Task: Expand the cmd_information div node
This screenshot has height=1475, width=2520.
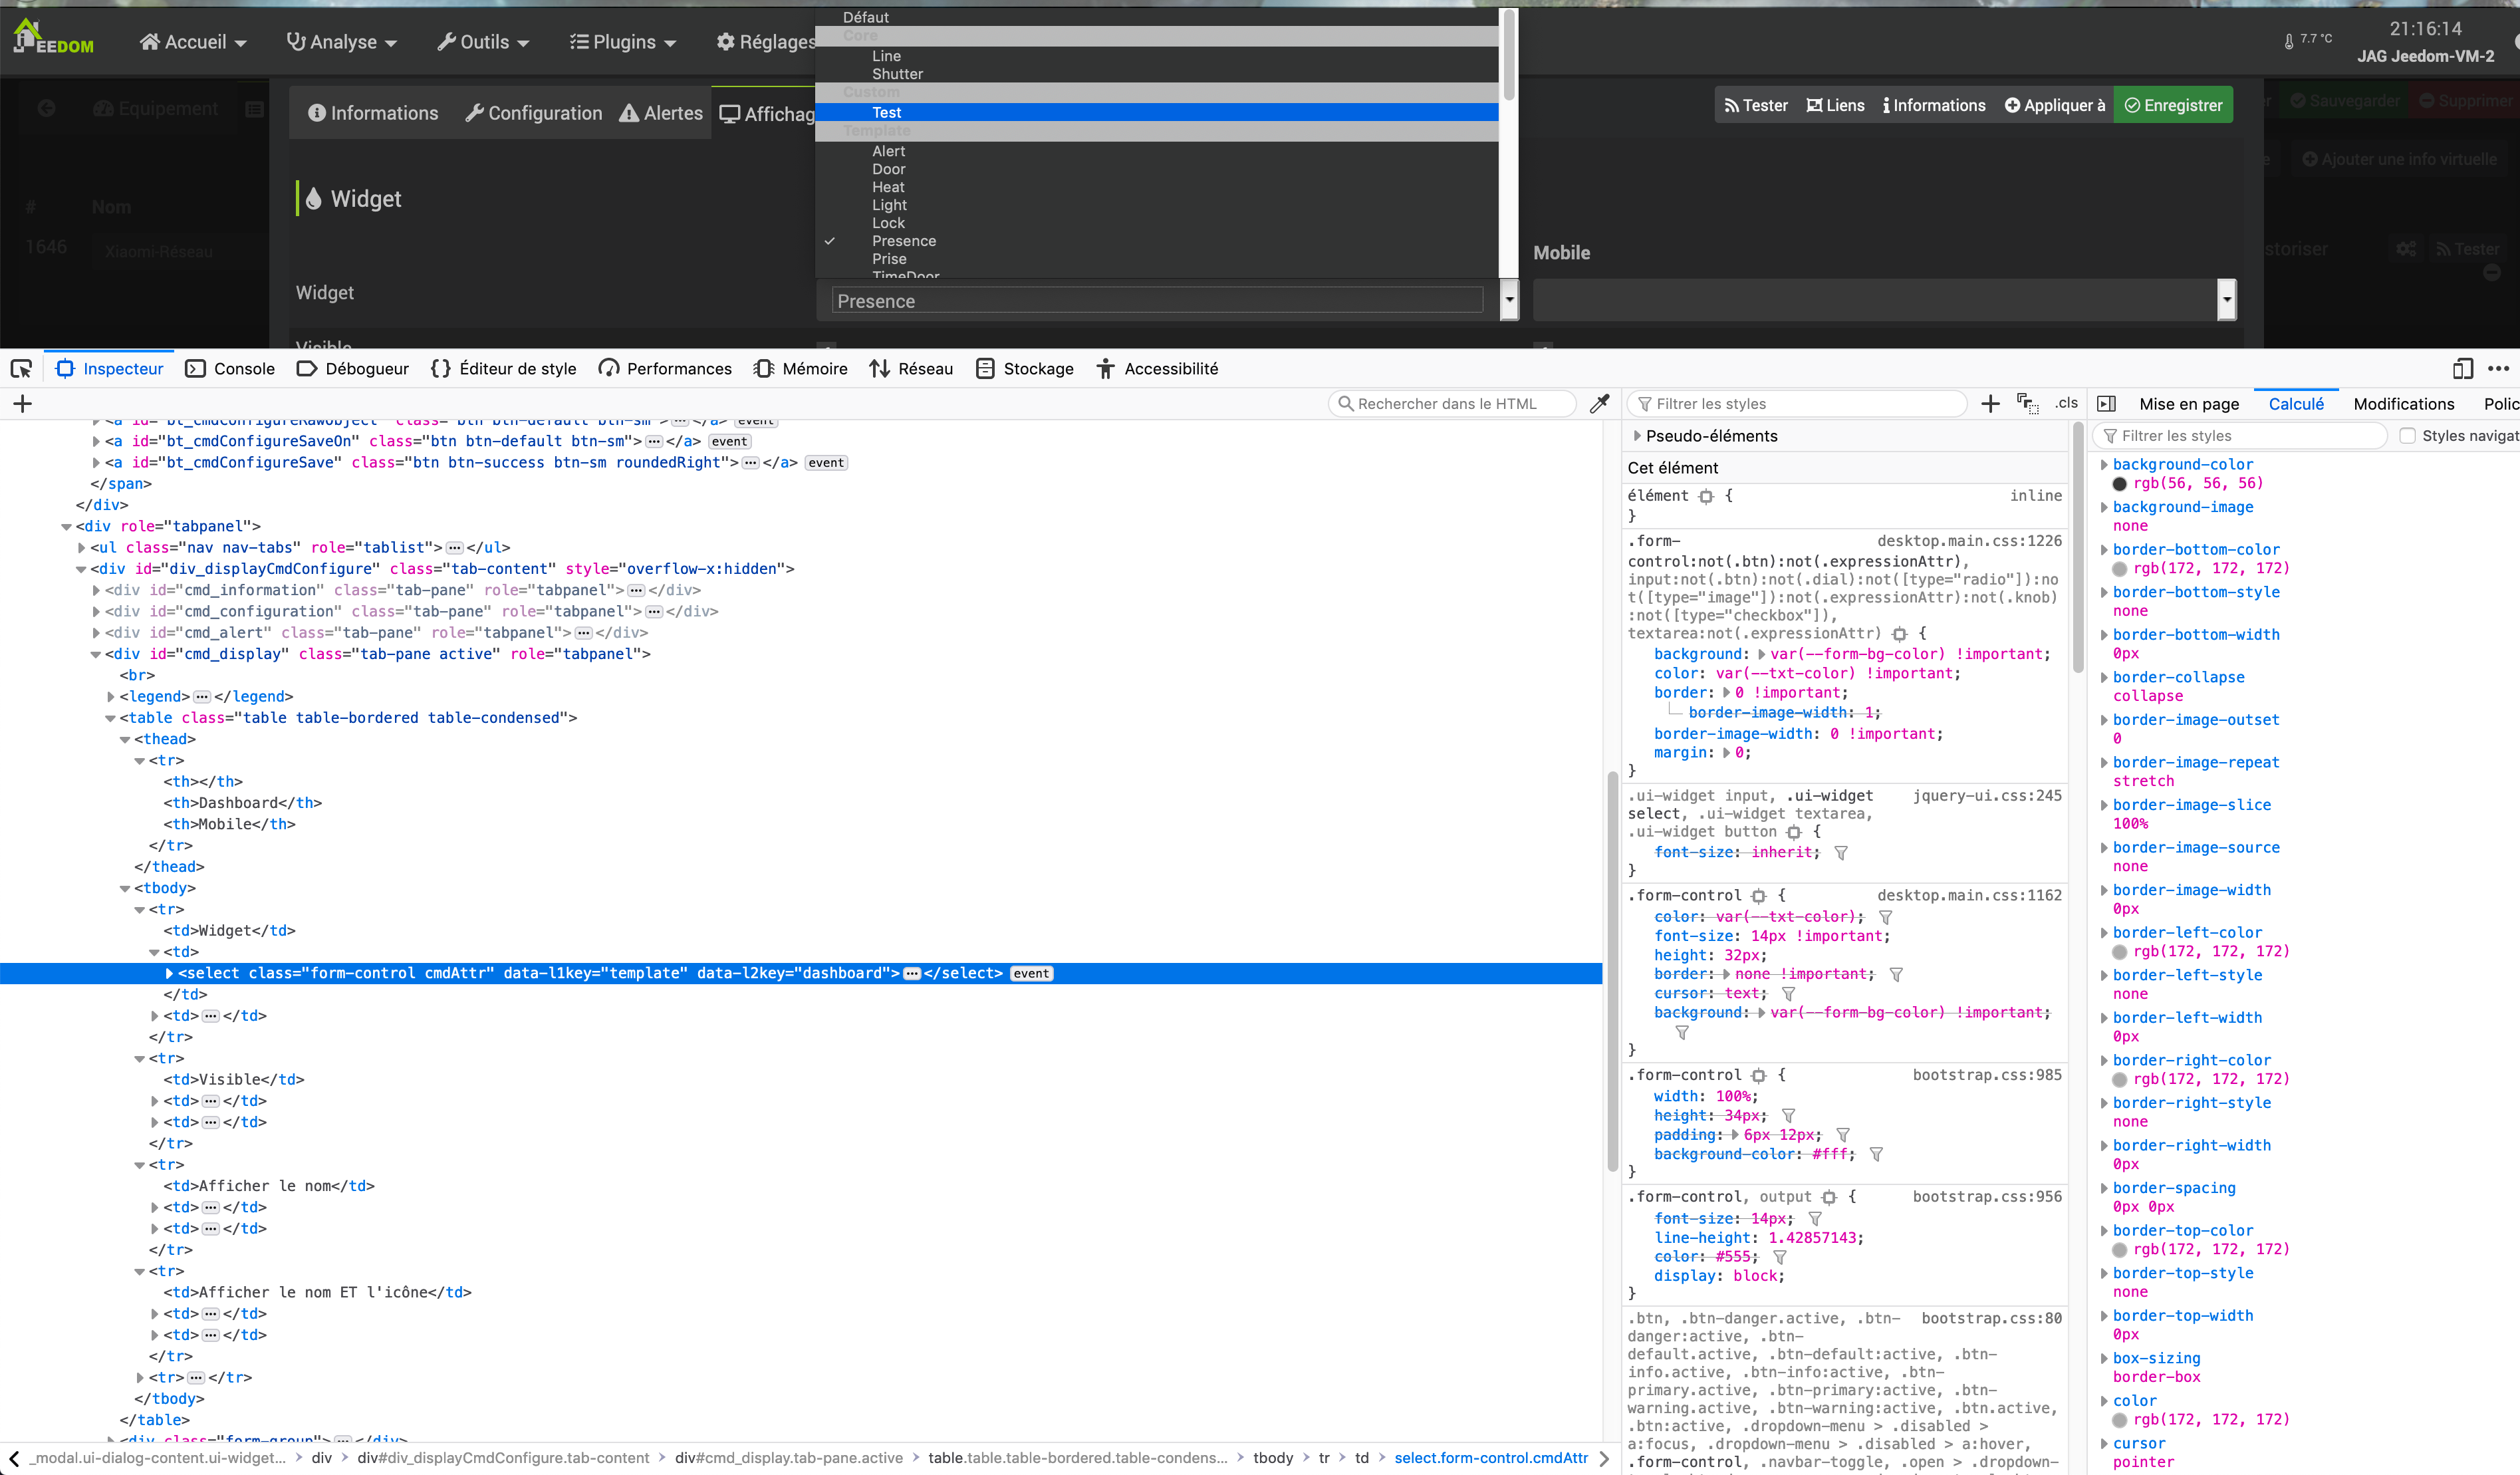Action: tap(96, 591)
